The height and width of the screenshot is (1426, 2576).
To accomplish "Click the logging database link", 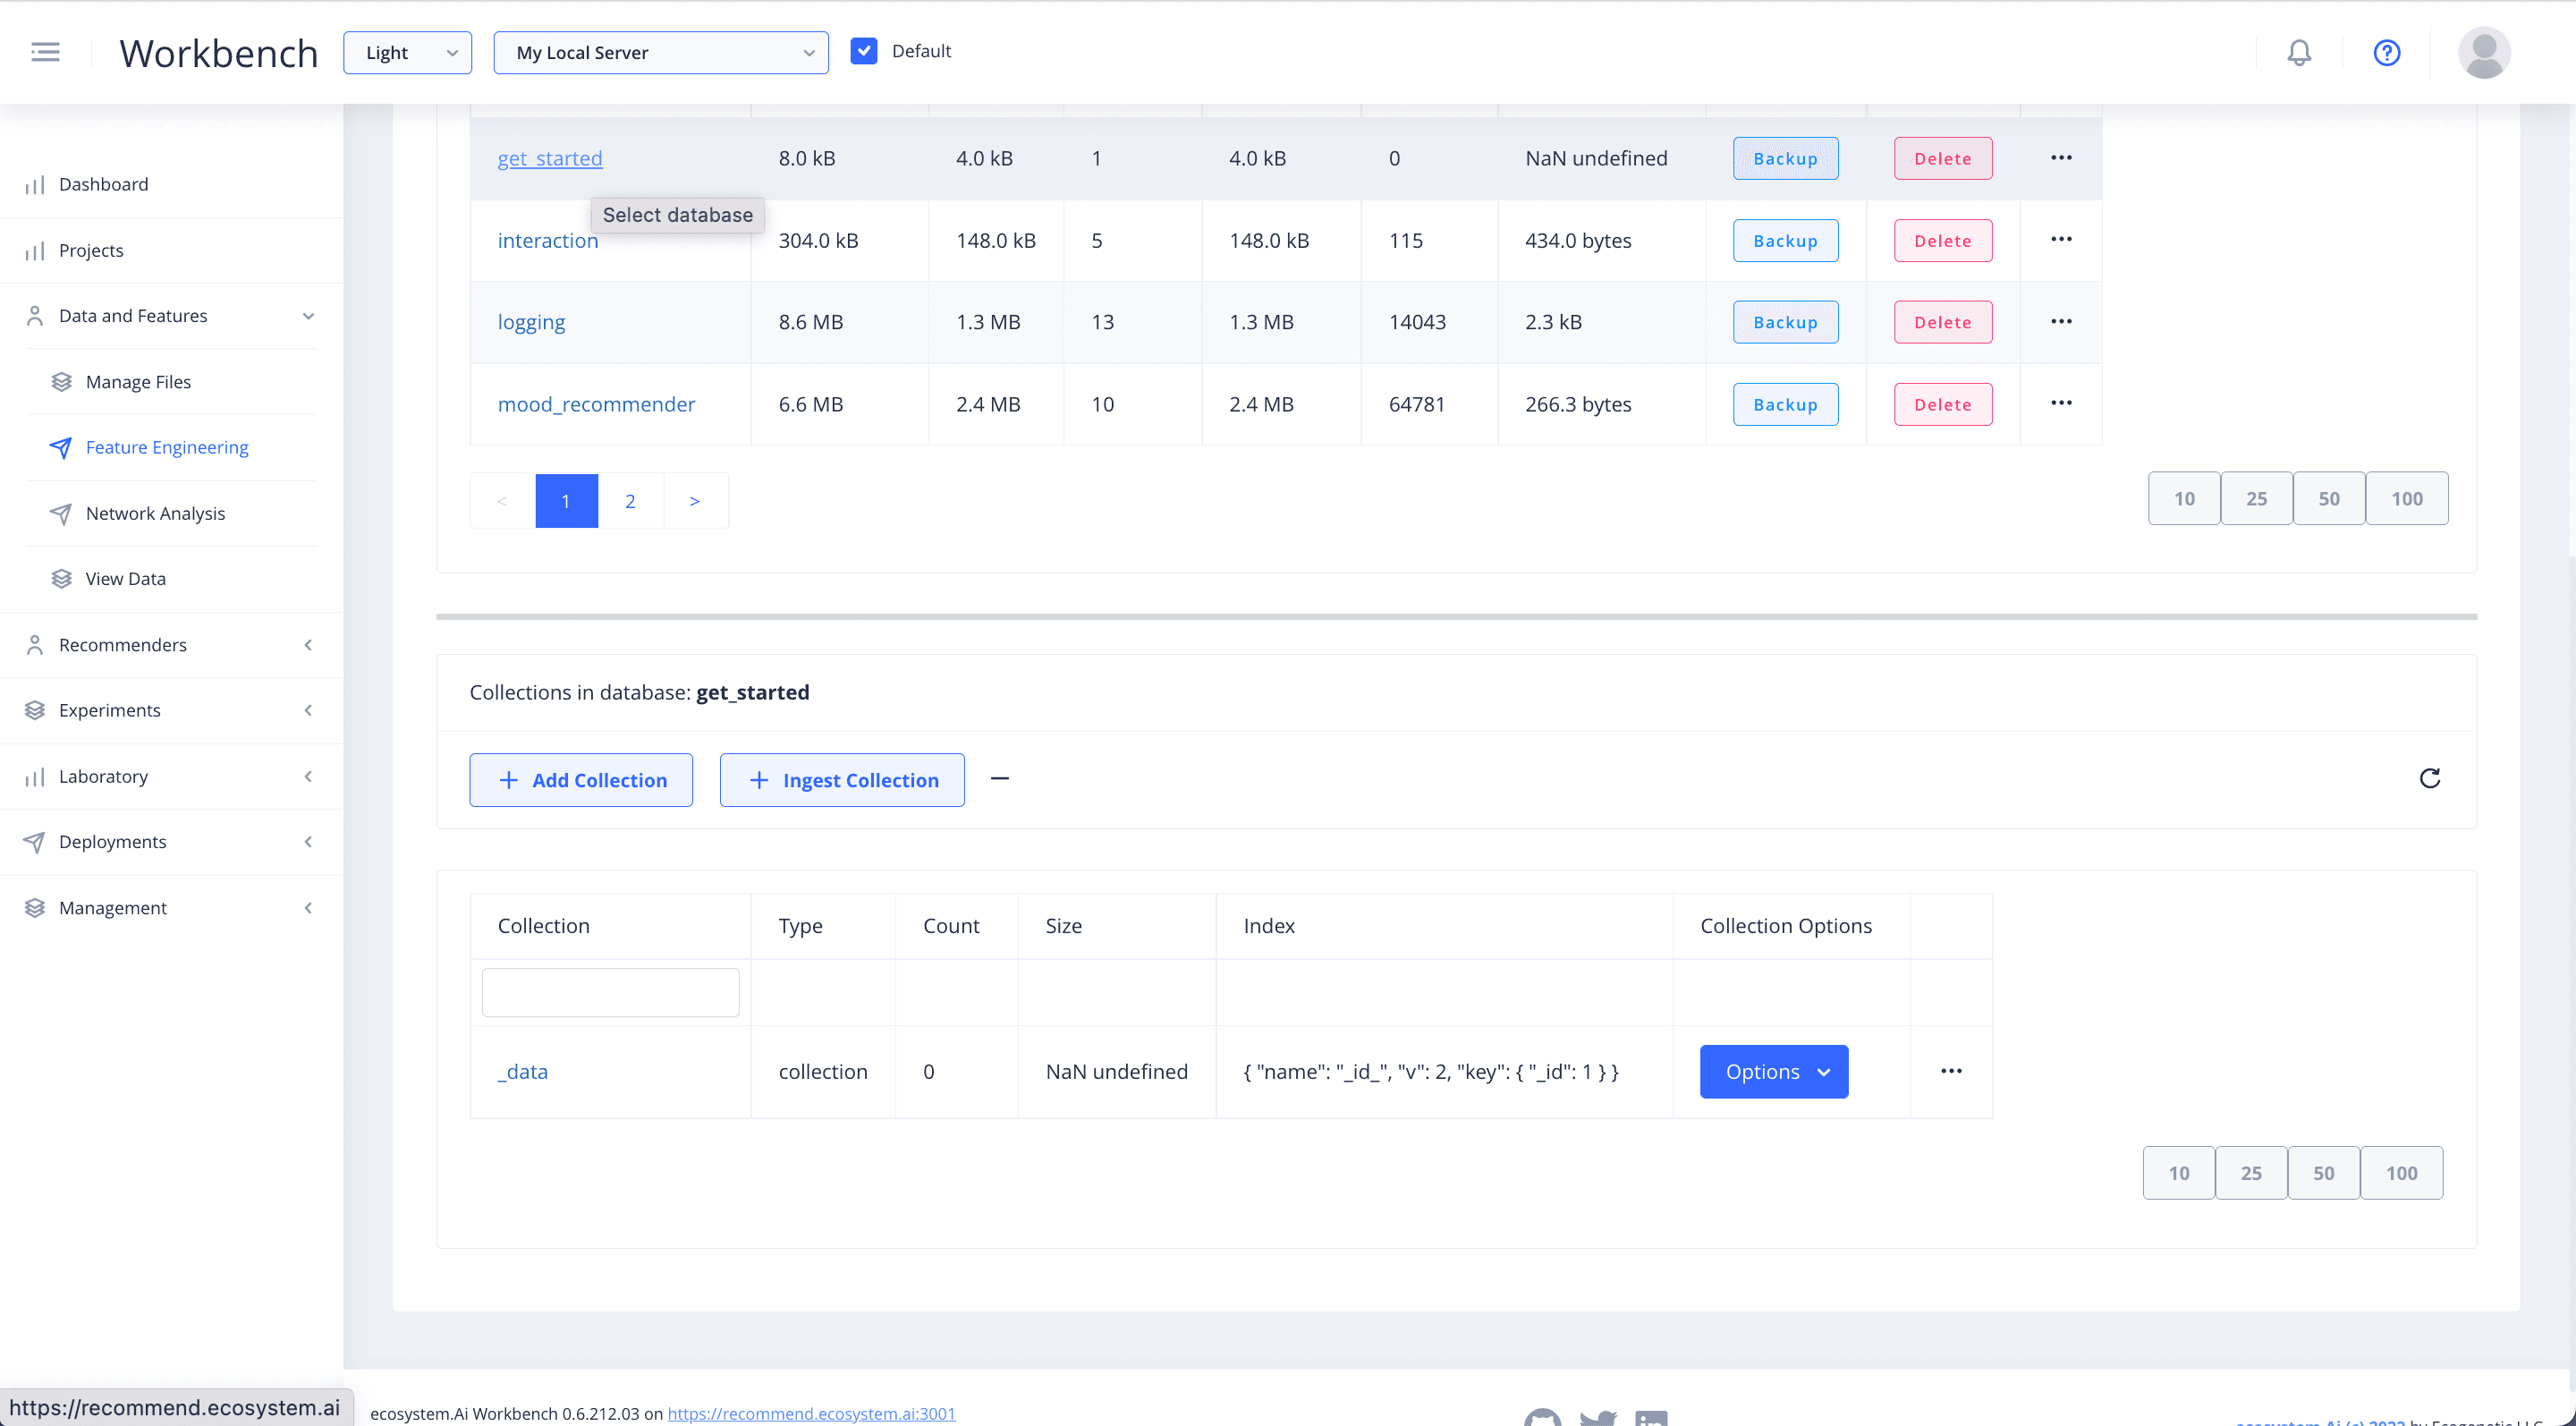I will 530,321.
